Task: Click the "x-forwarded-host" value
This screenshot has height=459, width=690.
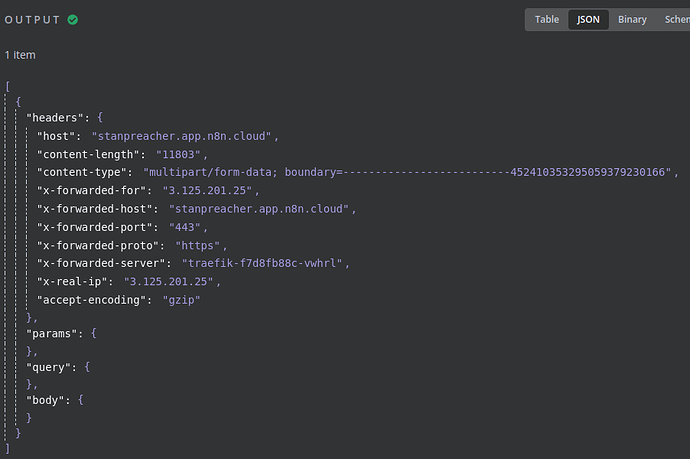Action: (258, 208)
